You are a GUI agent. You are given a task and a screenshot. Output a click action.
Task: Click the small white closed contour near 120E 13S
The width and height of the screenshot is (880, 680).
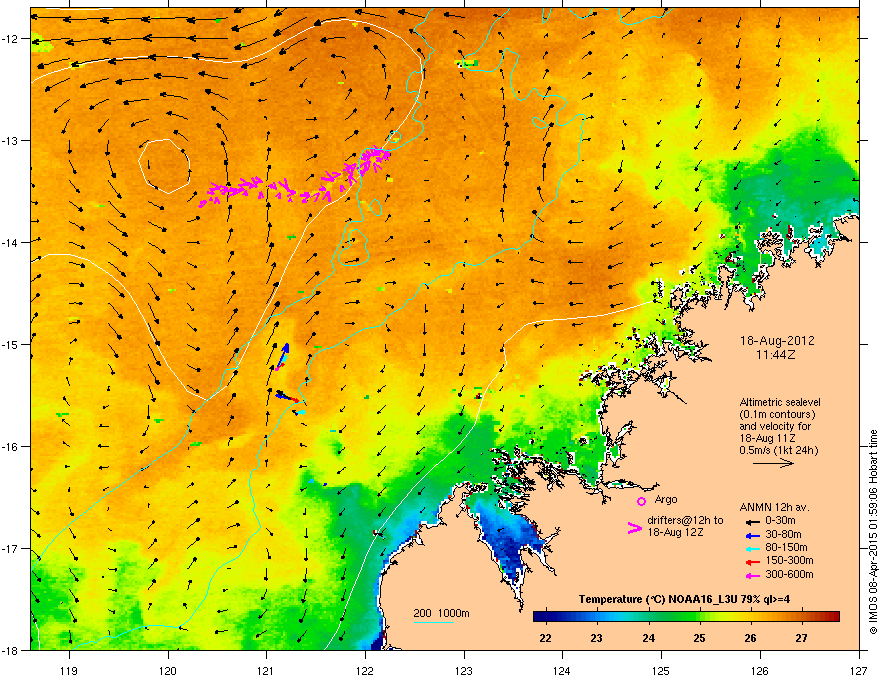click(x=164, y=166)
